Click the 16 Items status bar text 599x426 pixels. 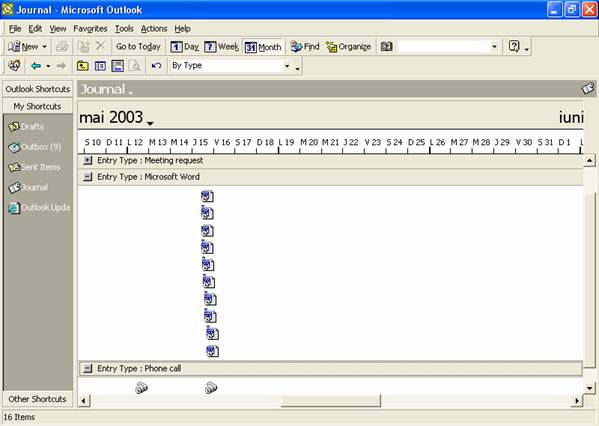pos(19,417)
